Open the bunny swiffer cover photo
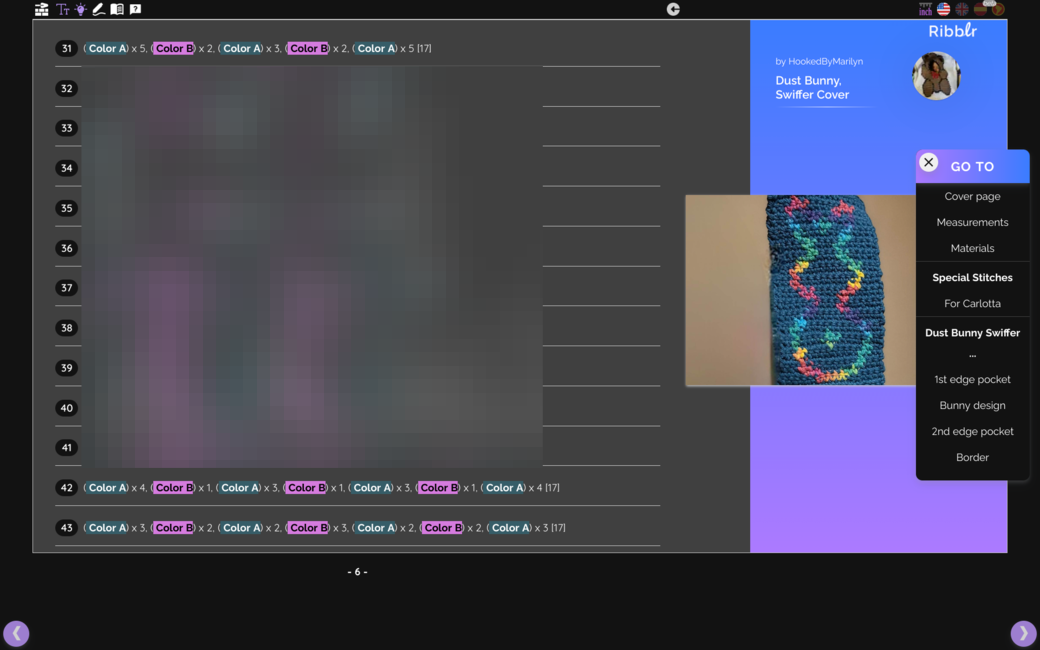The image size is (1040, 650). pyautogui.click(x=800, y=290)
